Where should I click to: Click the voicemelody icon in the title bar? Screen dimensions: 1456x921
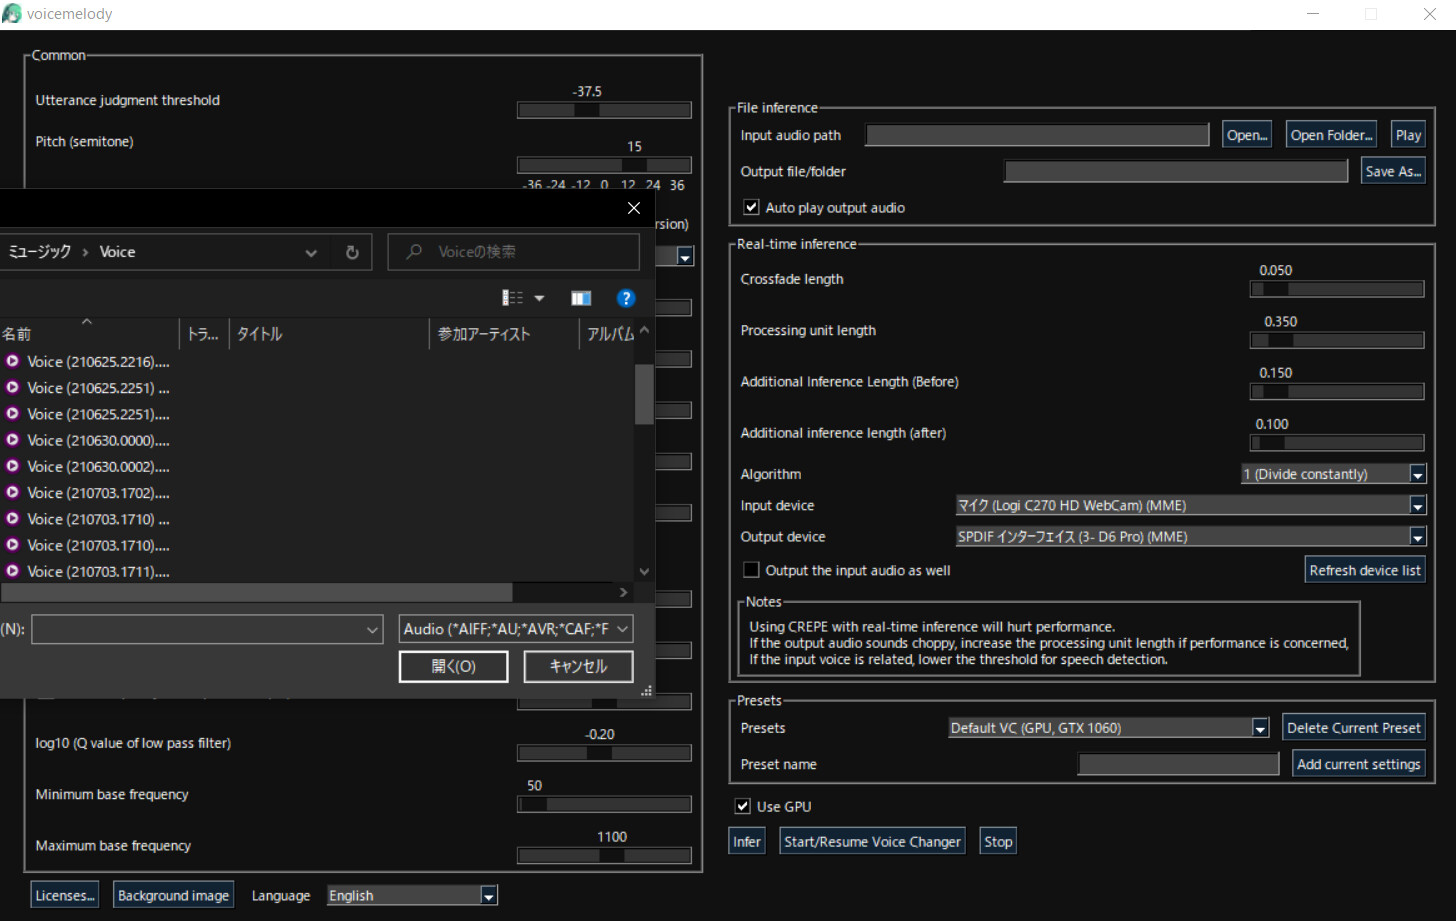(x=12, y=13)
